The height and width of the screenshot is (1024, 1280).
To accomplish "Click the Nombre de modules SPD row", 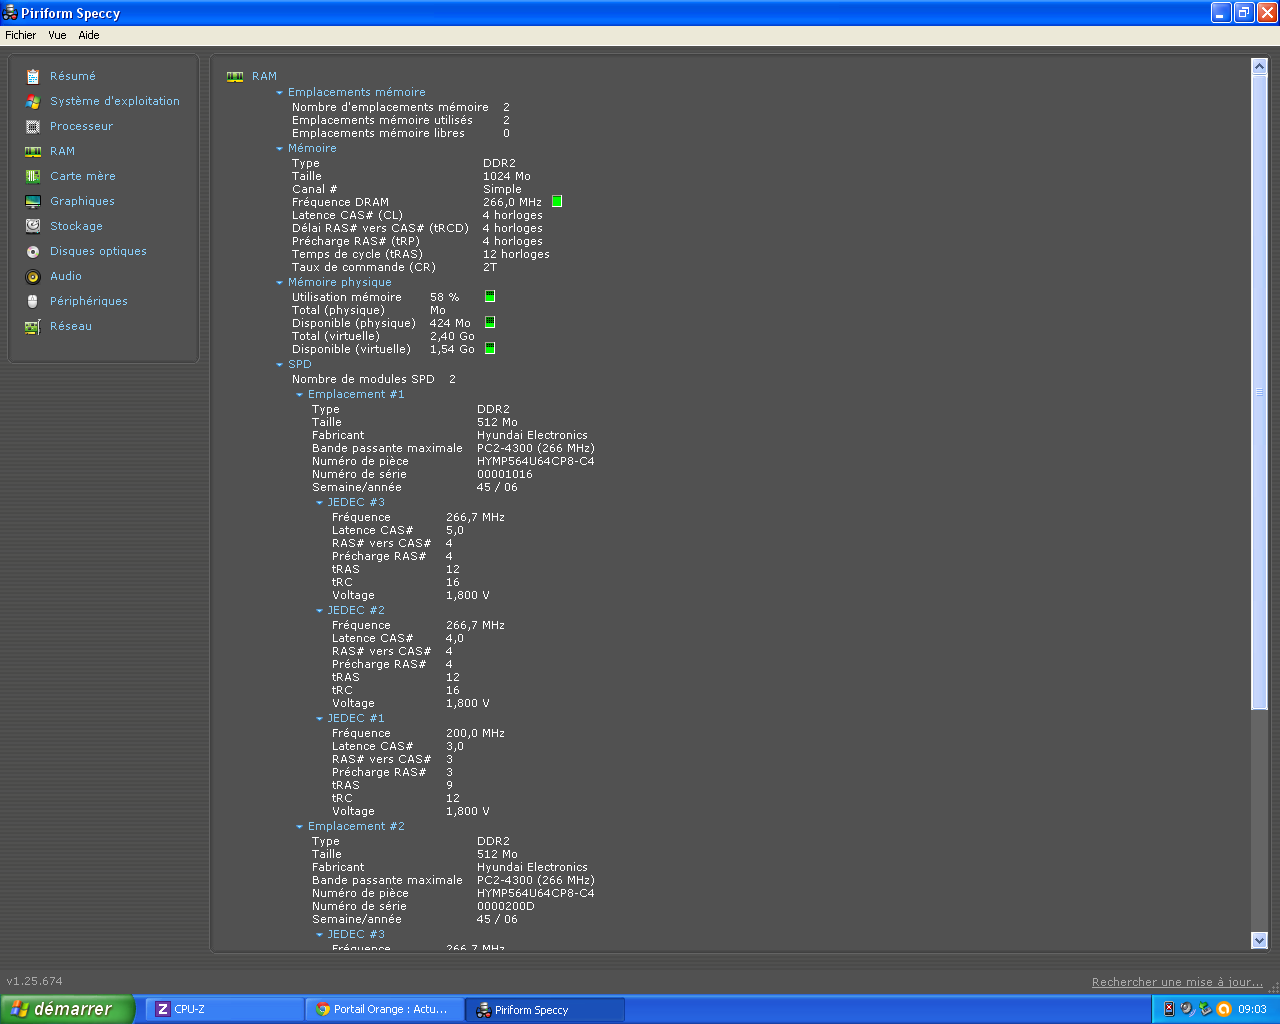I will tap(373, 379).
